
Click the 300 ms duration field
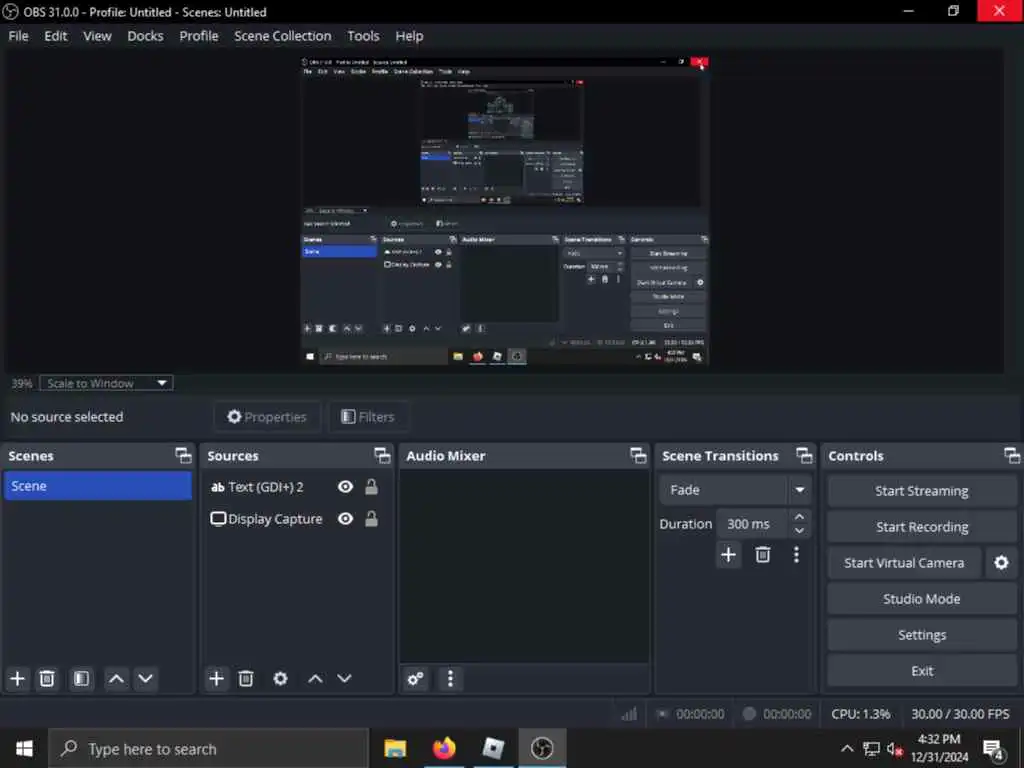coord(752,524)
